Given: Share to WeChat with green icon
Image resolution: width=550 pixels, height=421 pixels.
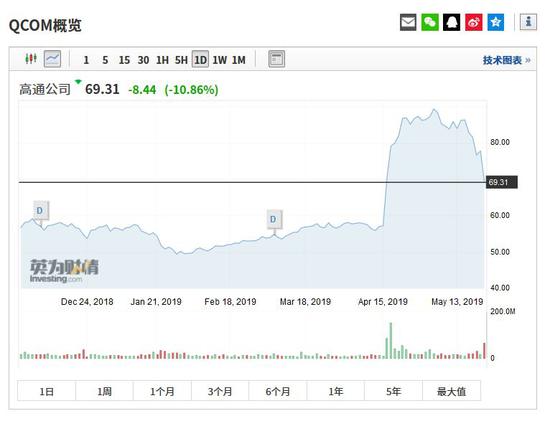Looking at the screenshot, I should coord(430,22).
